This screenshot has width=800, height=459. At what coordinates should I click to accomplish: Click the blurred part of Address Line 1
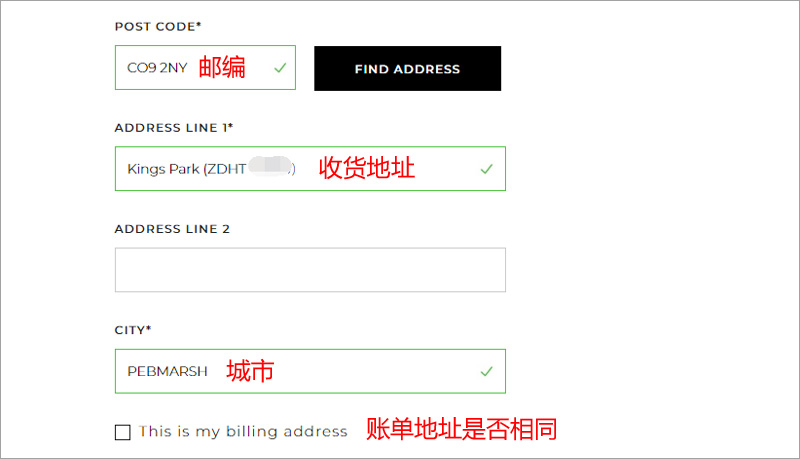[270, 168]
